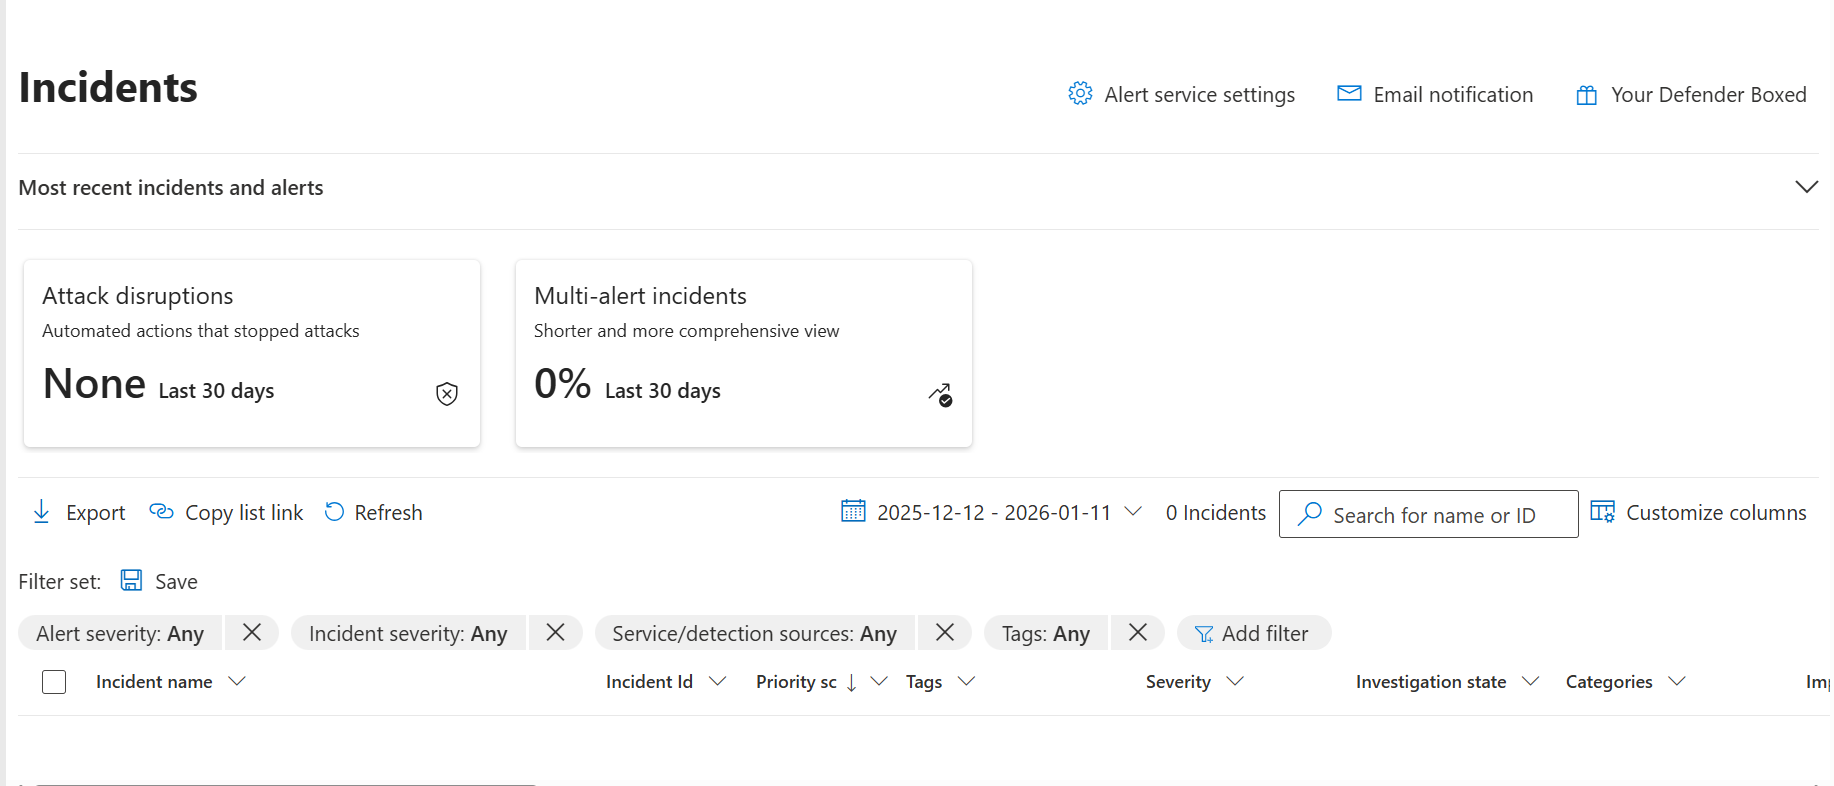
Task: Remove the Incident severity filter
Action: [x=556, y=632]
